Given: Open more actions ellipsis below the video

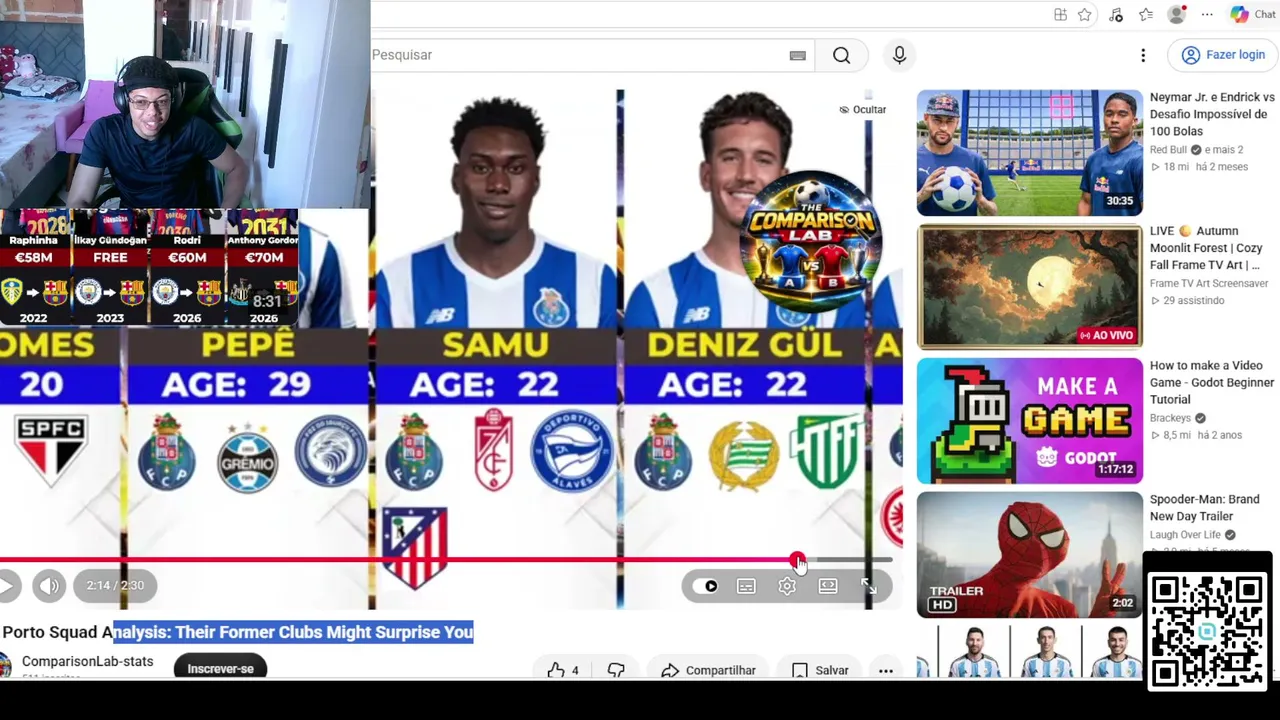Looking at the screenshot, I should [885, 670].
